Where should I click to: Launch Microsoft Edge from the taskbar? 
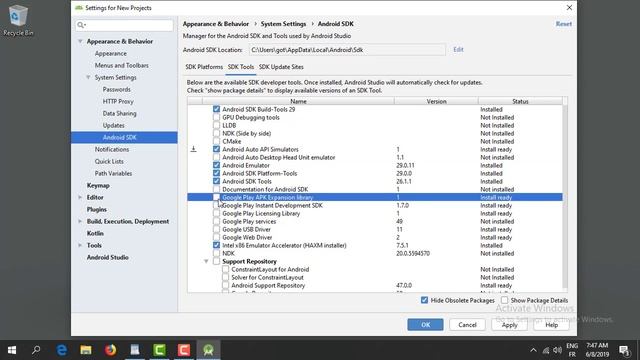coord(62,350)
